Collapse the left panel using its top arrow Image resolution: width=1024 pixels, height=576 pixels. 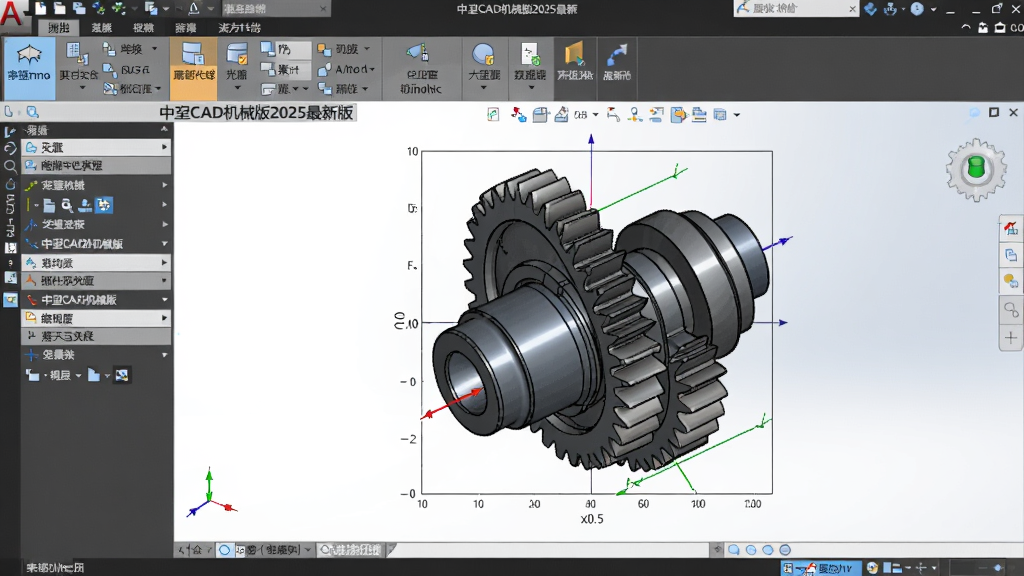164,129
